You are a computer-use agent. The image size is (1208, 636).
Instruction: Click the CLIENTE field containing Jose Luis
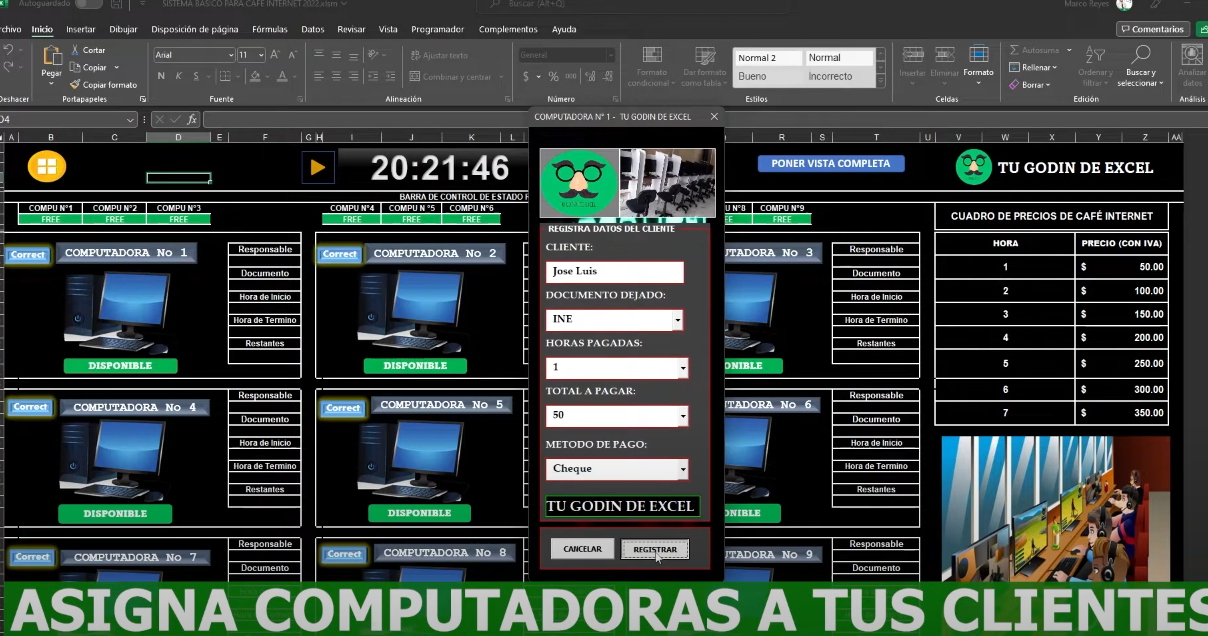tap(614, 272)
